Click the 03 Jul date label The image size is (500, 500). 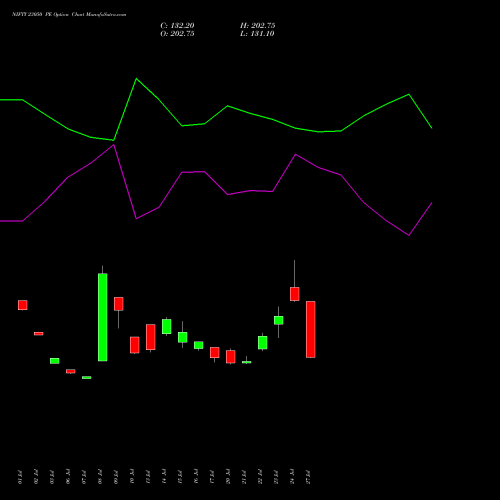(x=52, y=477)
